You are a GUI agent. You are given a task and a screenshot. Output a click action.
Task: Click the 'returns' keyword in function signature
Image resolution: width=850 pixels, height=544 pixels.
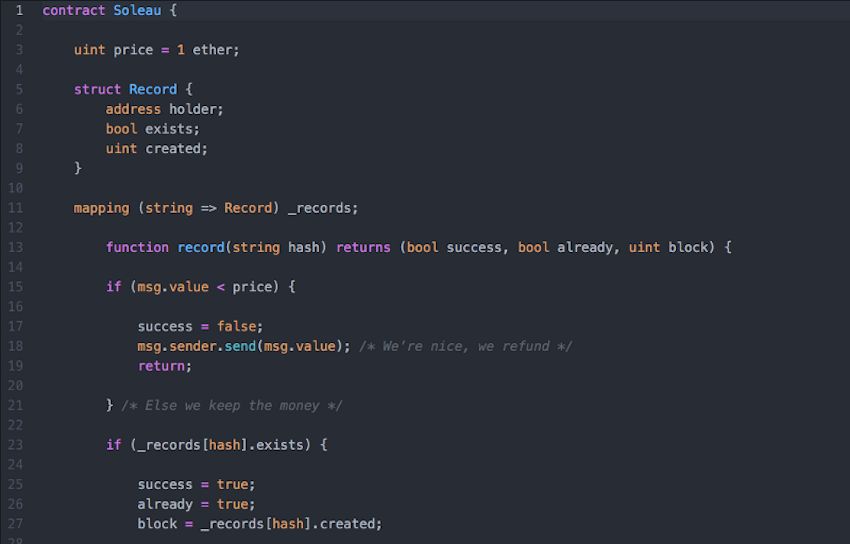[363, 247]
